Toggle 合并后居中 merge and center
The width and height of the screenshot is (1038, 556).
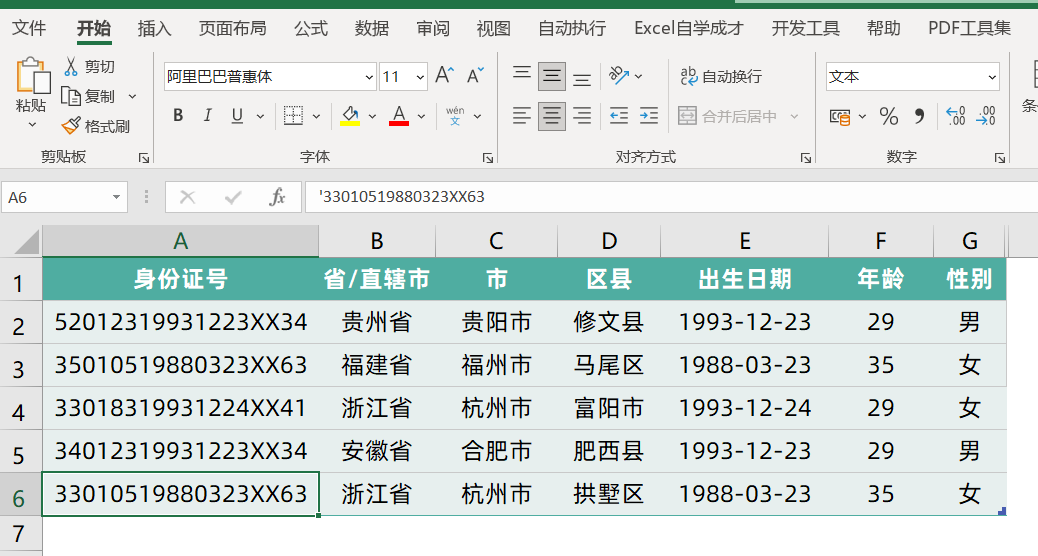[728, 116]
